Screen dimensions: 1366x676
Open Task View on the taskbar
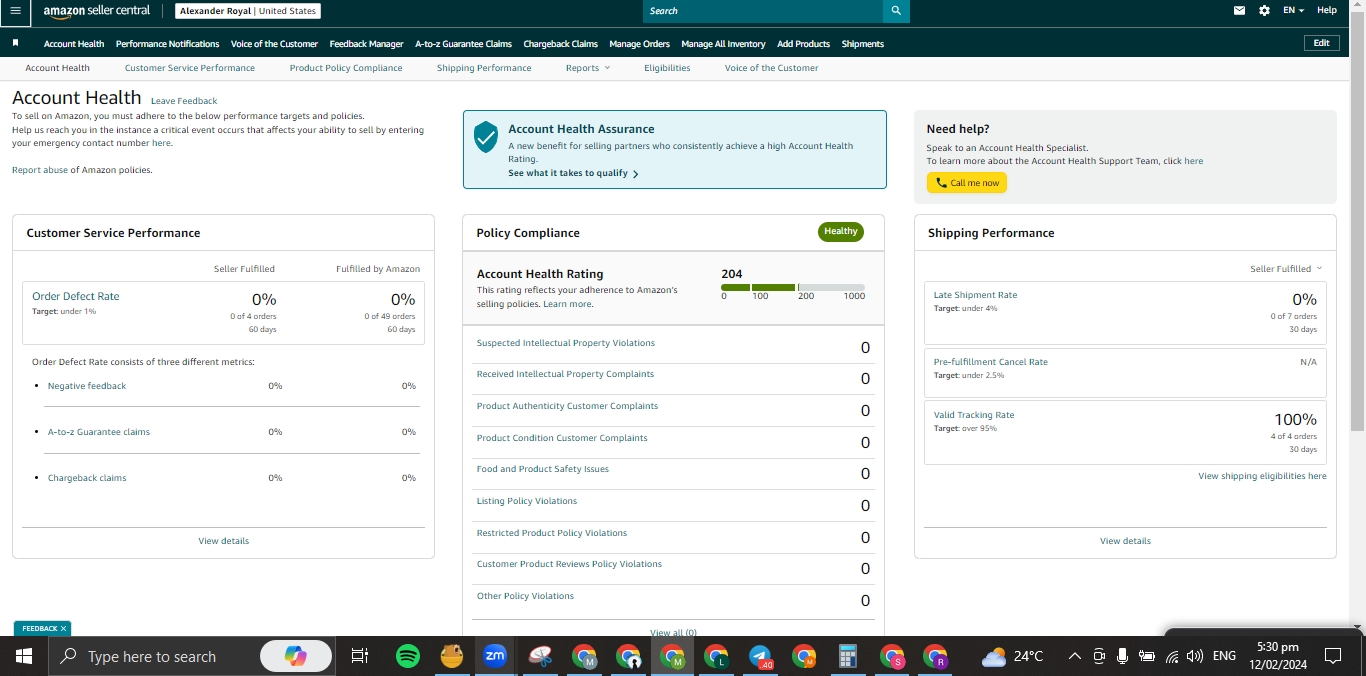(x=359, y=656)
